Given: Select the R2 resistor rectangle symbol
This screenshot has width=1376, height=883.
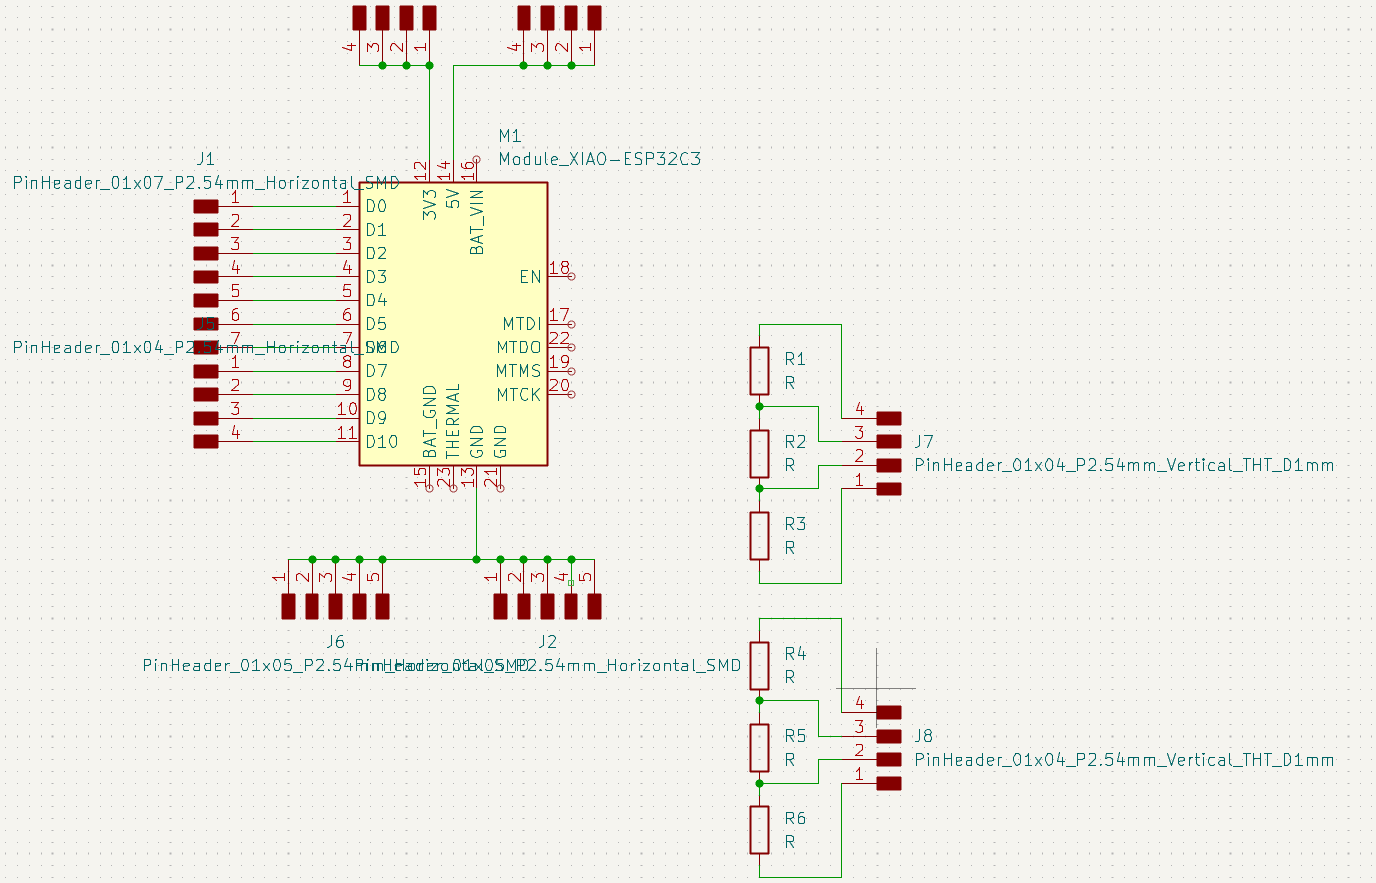Looking at the screenshot, I should pos(760,453).
